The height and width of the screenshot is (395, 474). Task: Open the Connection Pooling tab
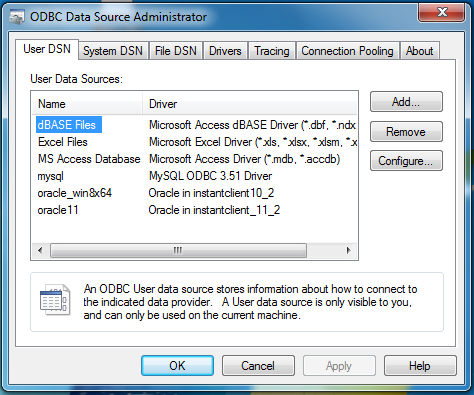347,51
